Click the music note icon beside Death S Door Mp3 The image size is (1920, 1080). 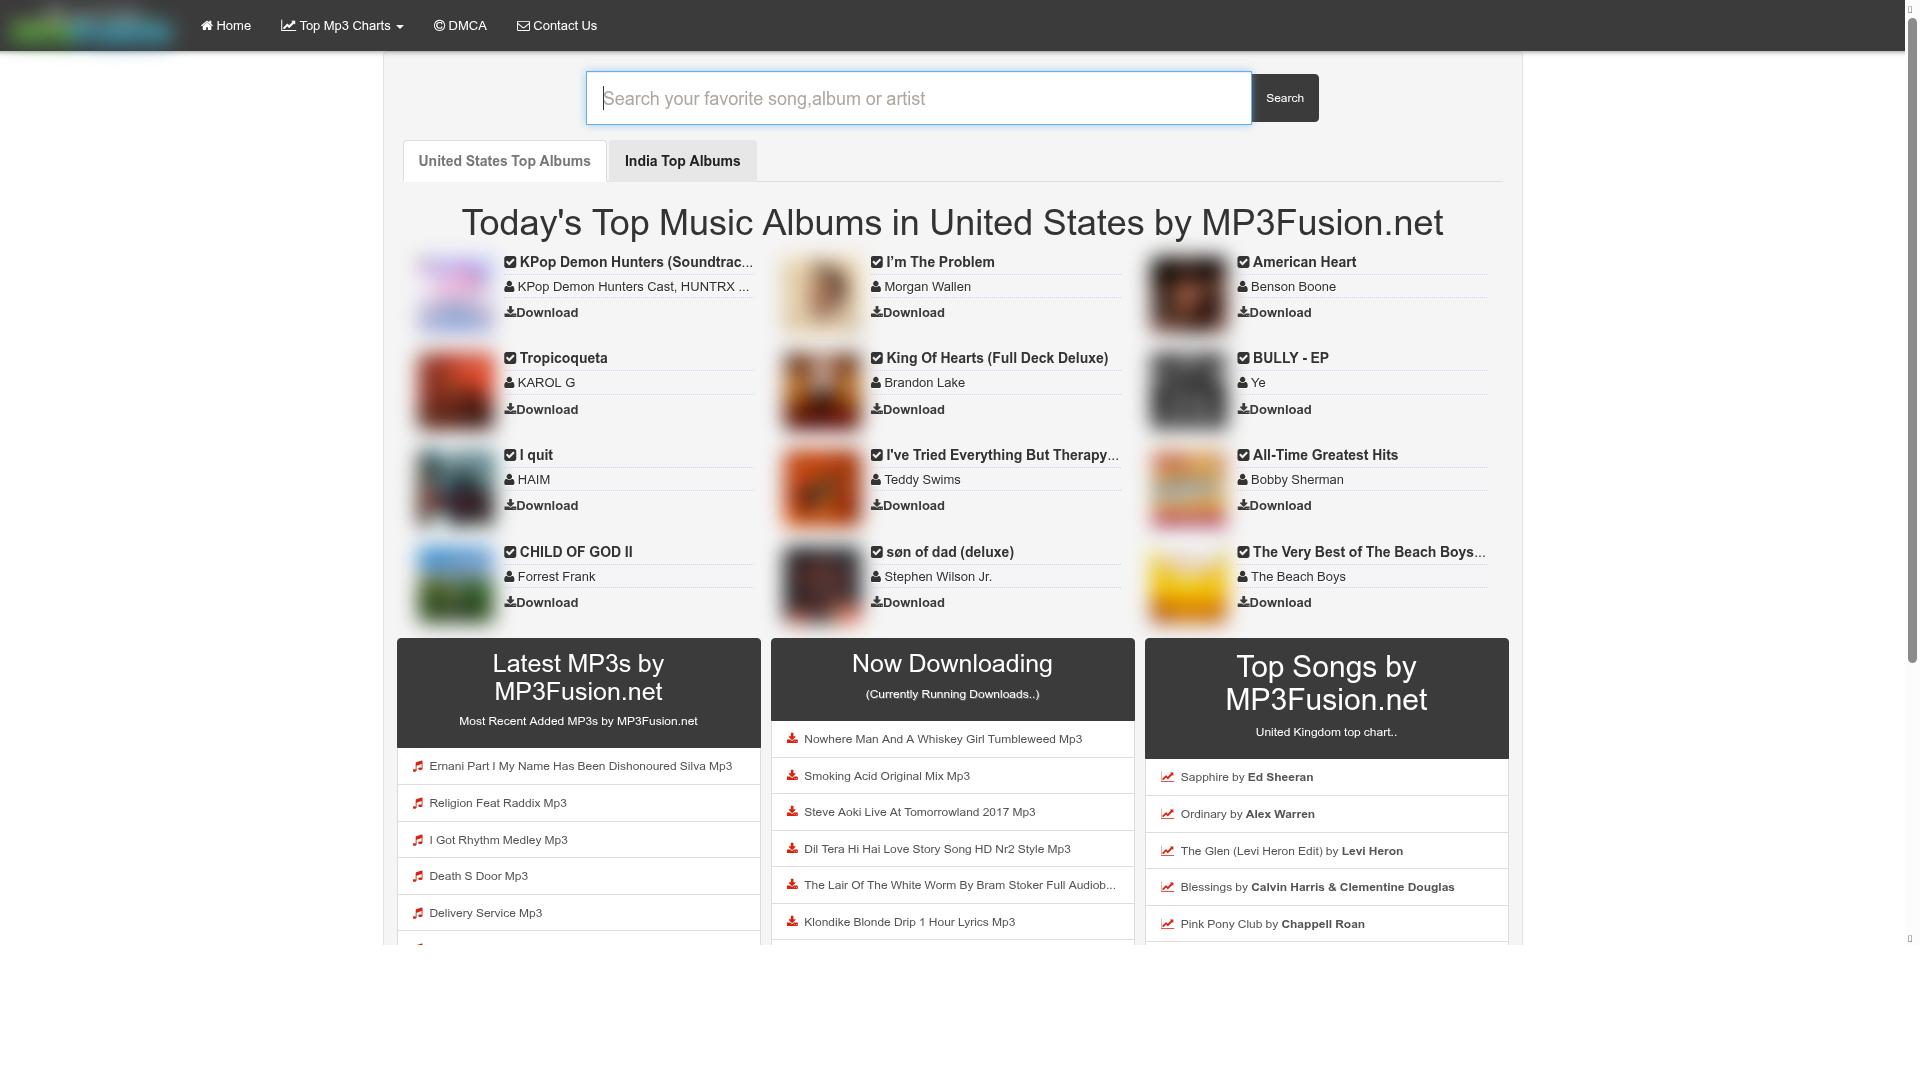pyautogui.click(x=418, y=875)
